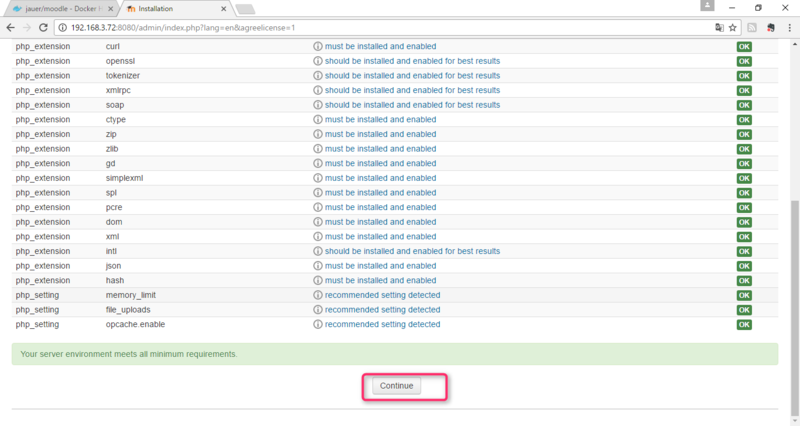This screenshot has width=800, height=426.
Task: Click the info icon in the xmlrpc row
Action: point(317,90)
